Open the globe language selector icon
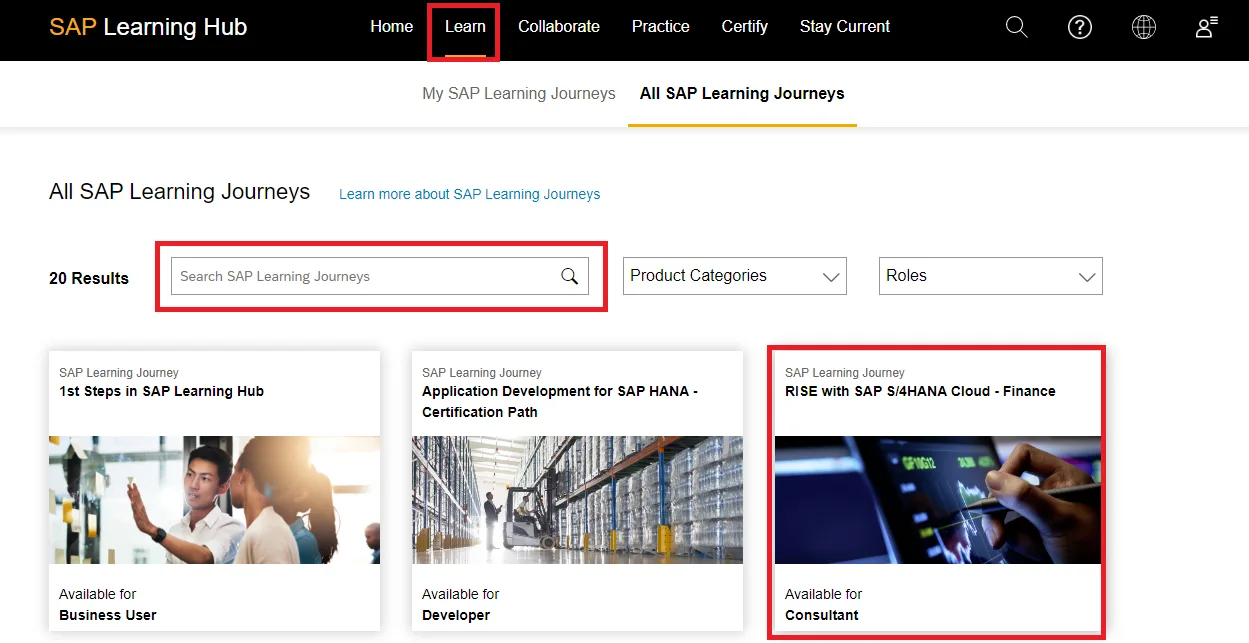Screen dimensions: 1249x643 tap(1144, 28)
